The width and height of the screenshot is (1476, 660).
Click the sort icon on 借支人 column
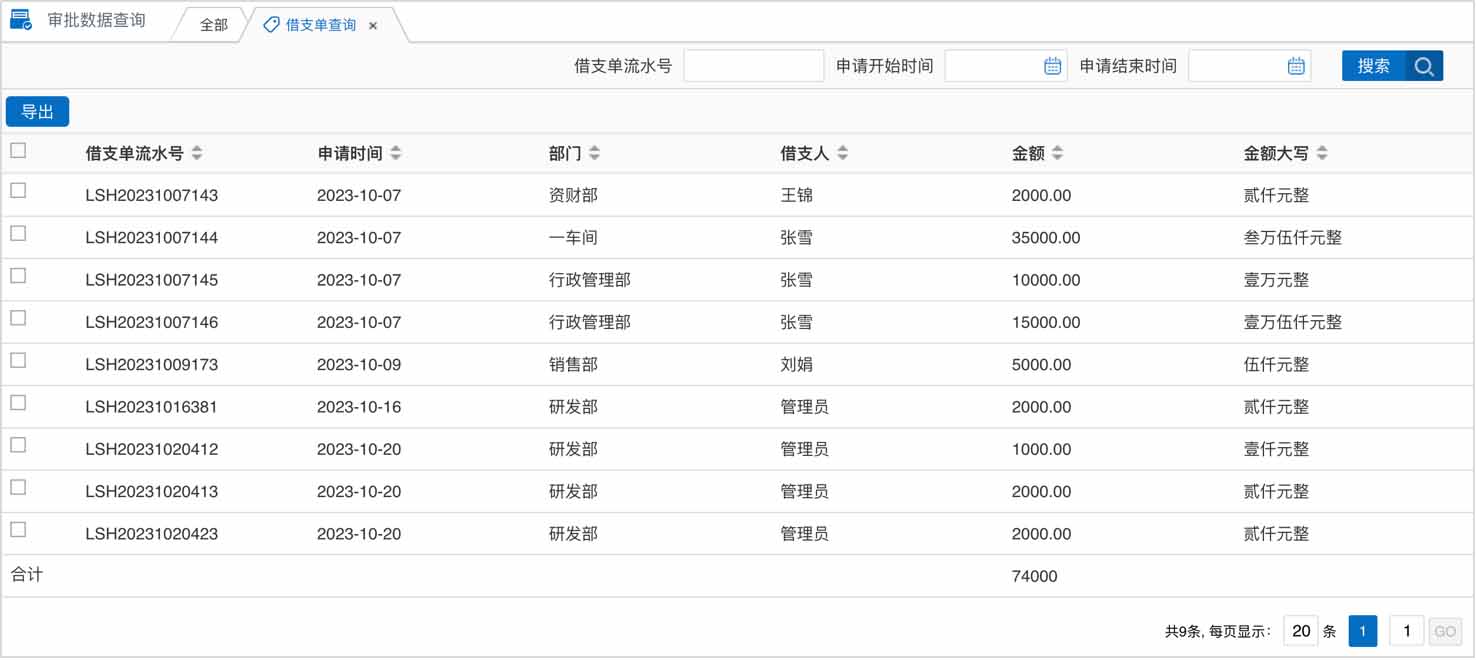pyautogui.click(x=843, y=152)
